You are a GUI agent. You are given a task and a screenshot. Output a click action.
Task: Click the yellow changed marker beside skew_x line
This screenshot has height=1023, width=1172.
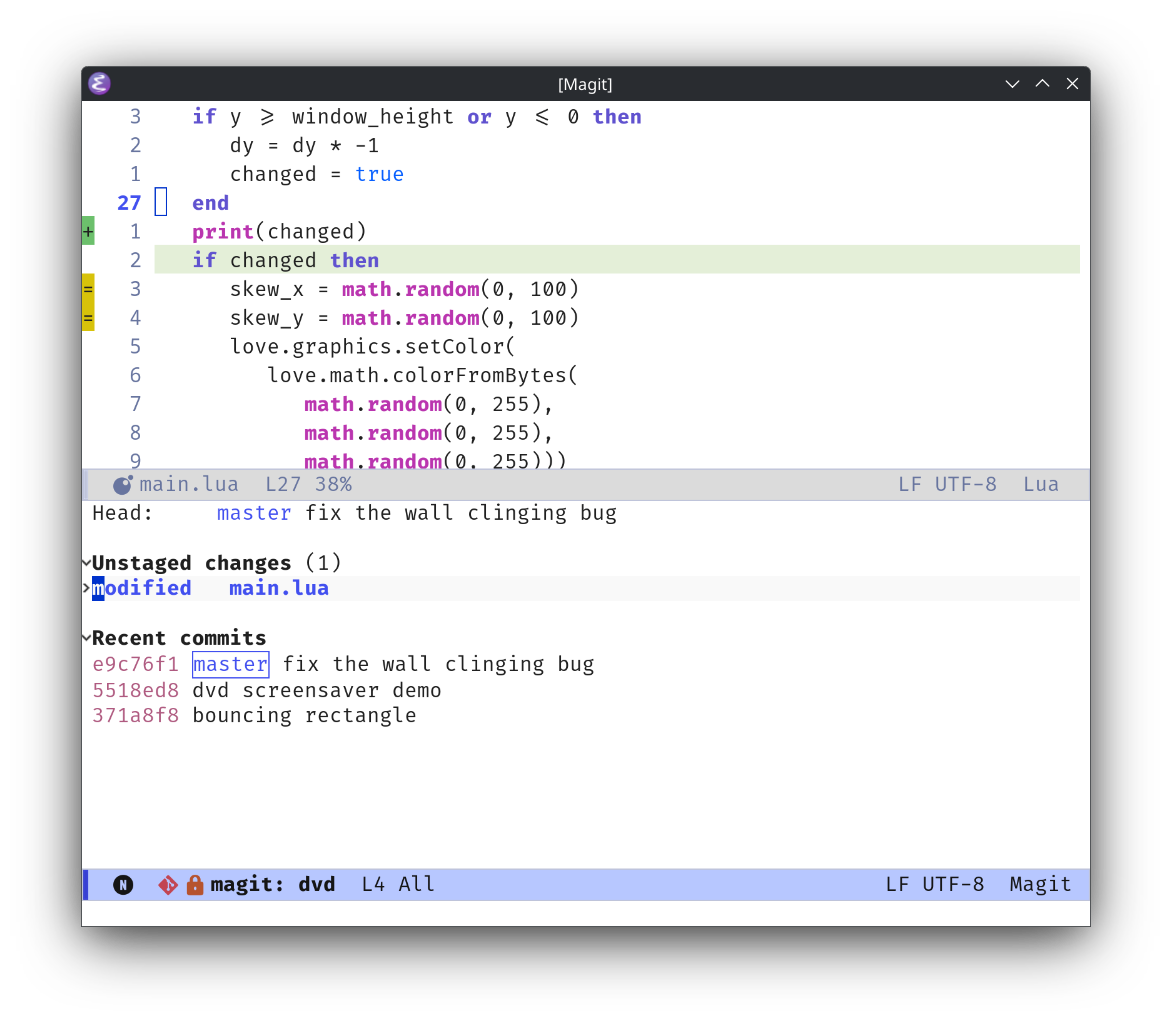coord(88,288)
